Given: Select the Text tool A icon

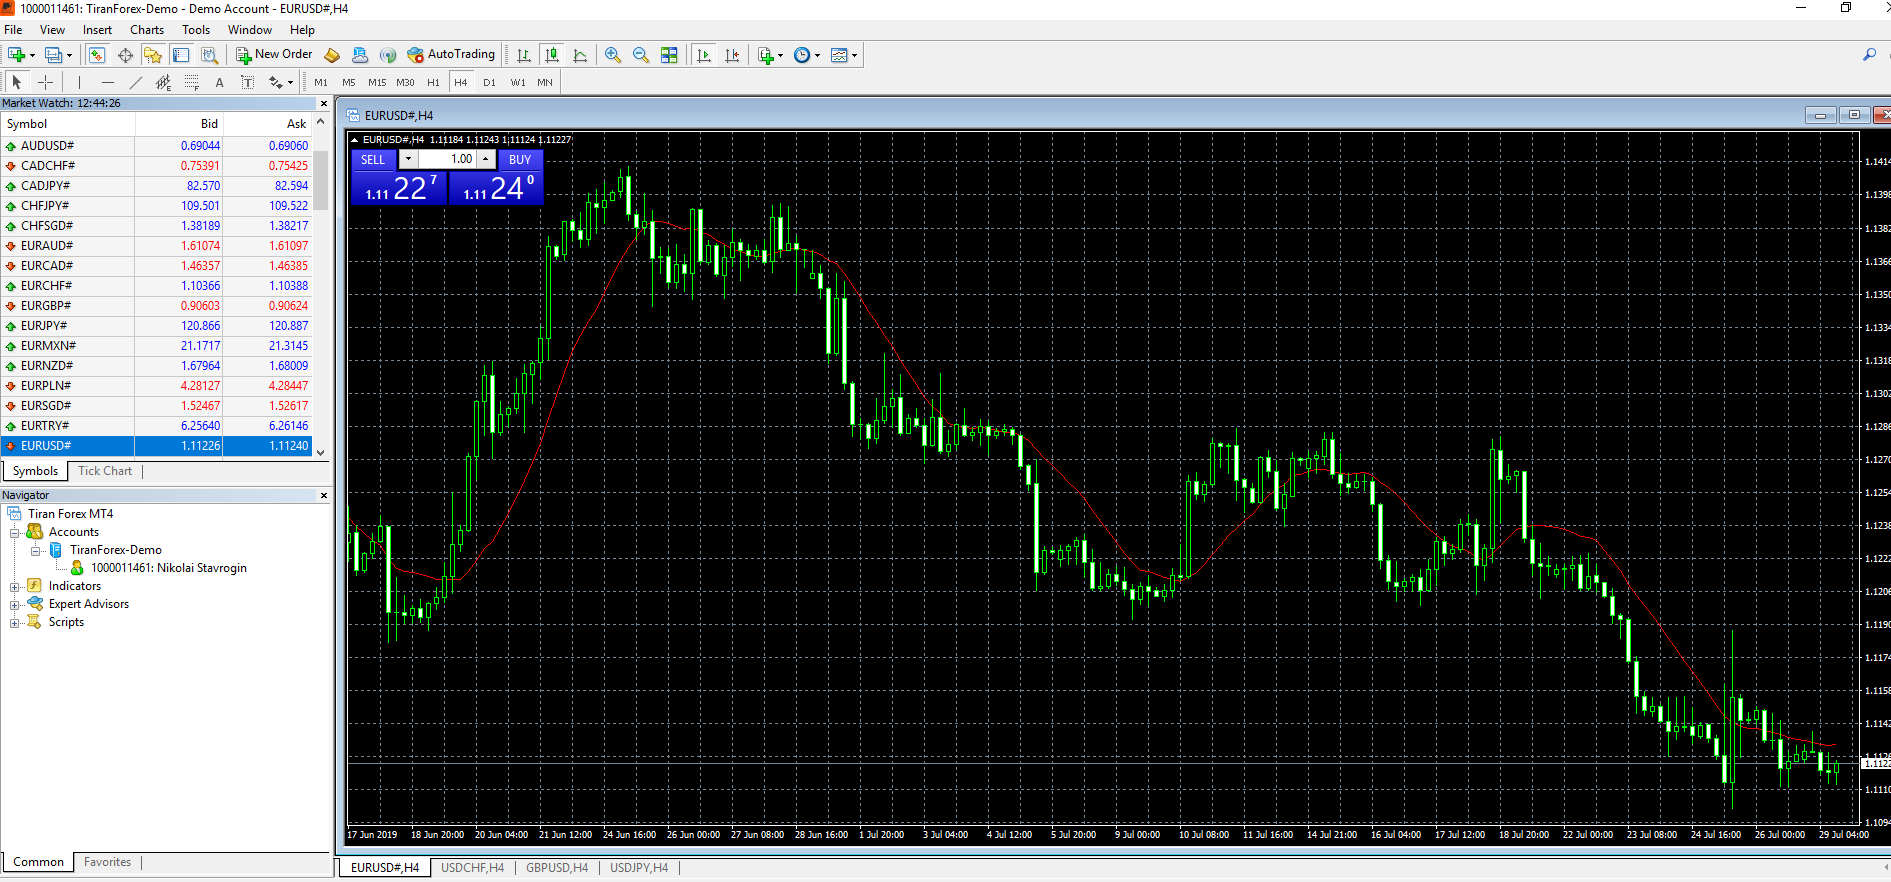Looking at the screenshot, I should point(220,82).
